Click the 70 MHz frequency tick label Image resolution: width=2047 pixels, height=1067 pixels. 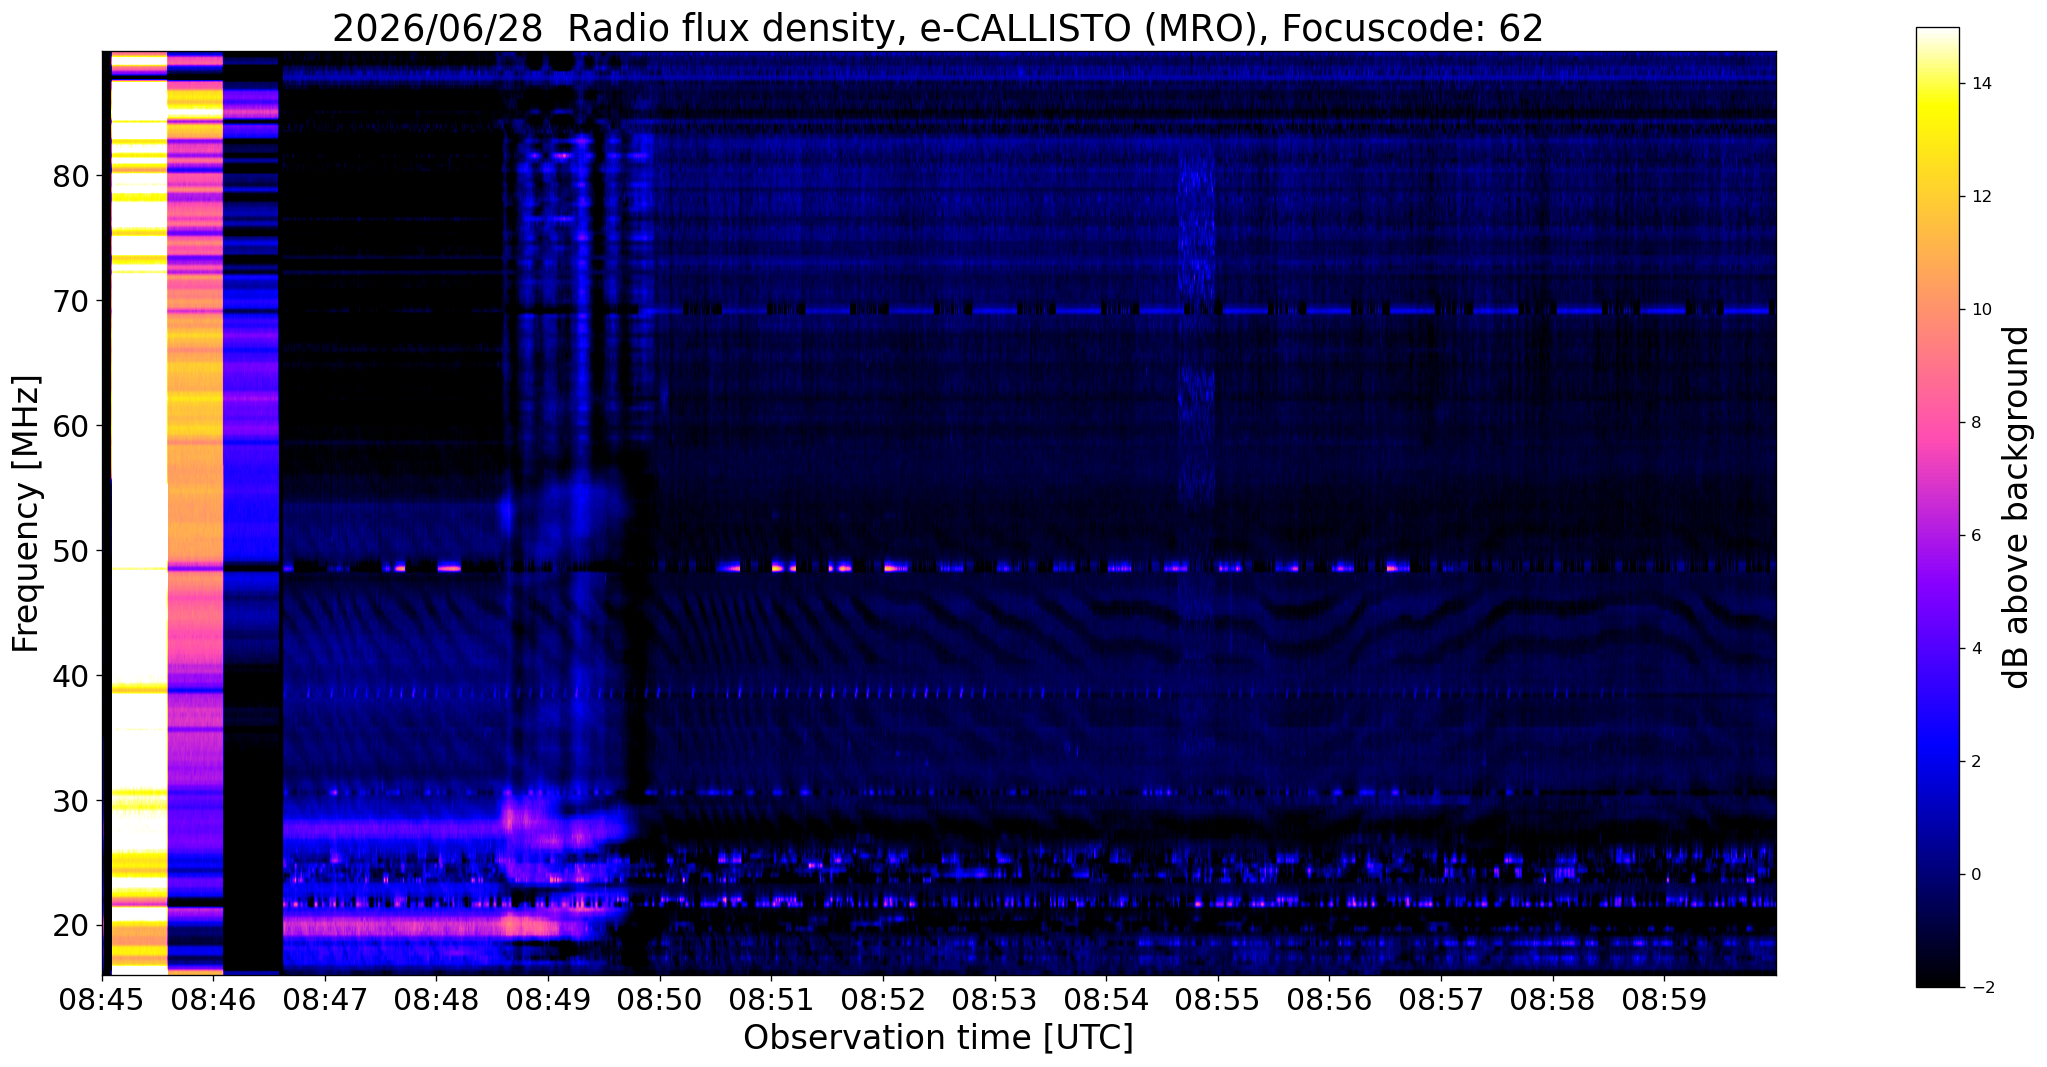(71, 301)
